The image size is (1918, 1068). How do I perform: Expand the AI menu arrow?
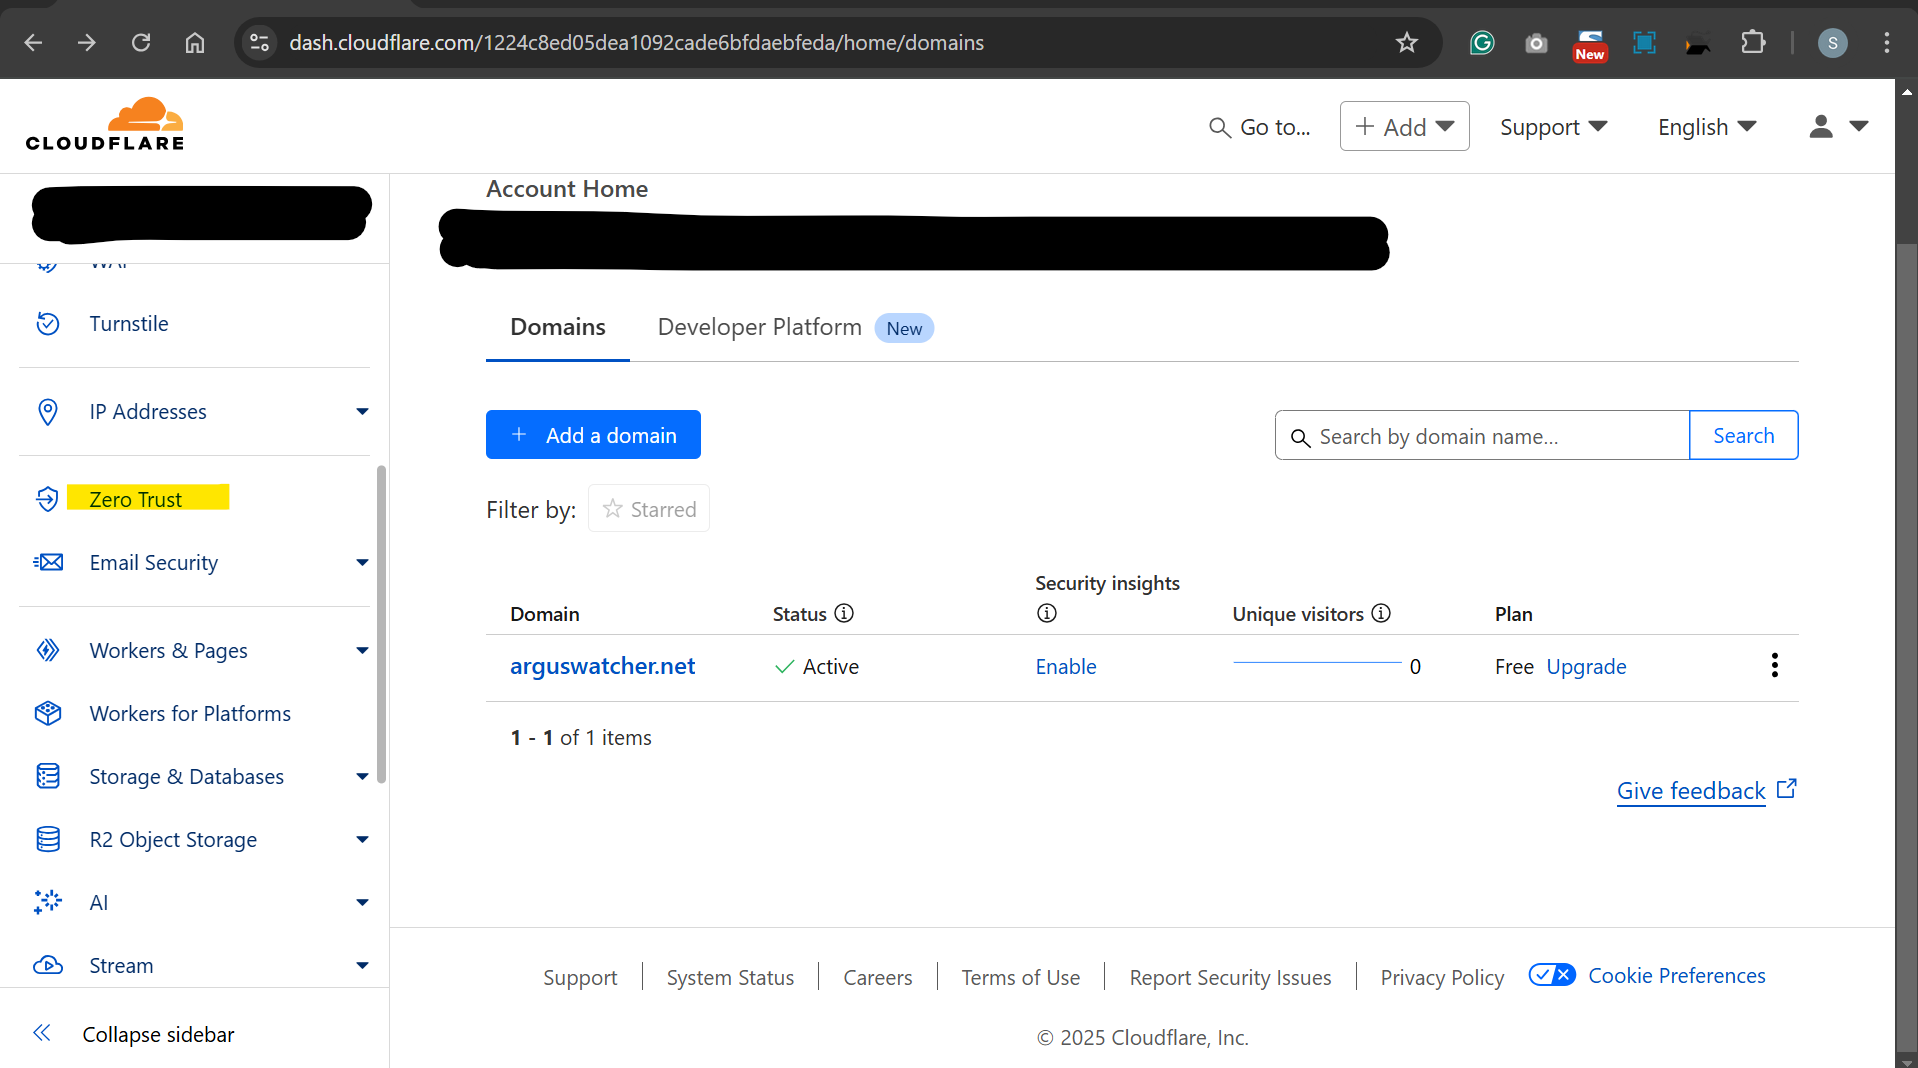[362, 903]
